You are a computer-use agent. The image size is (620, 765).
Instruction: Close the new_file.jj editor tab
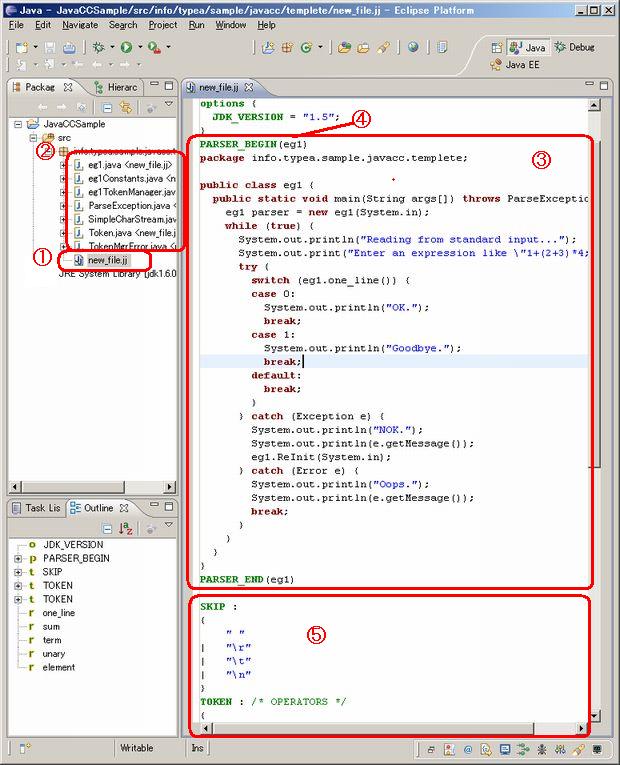[x=250, y=88]
